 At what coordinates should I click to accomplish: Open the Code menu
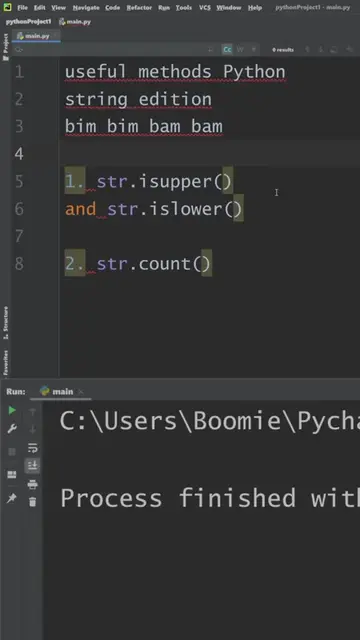tap(113, 8)
